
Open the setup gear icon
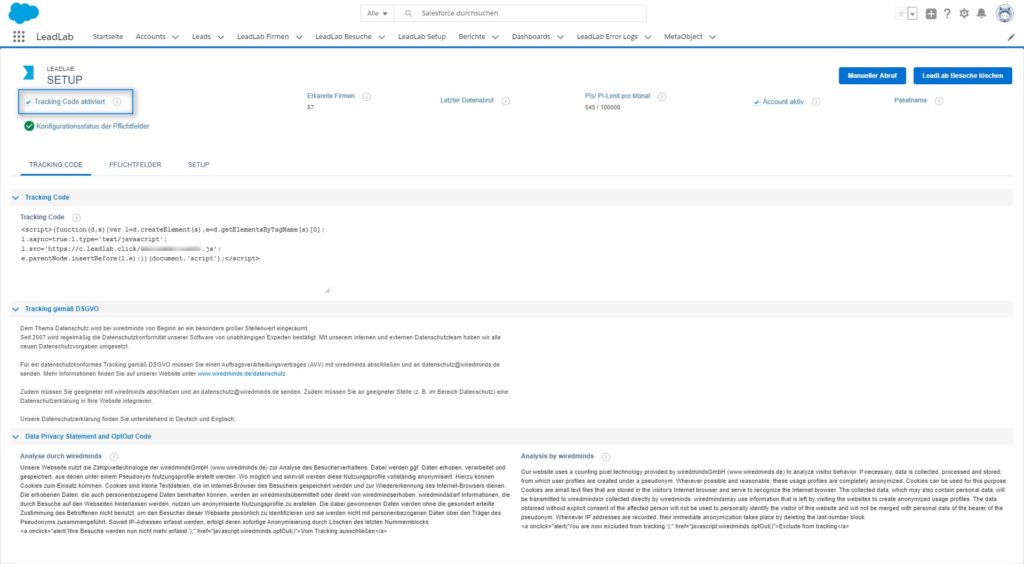click(964, 13)
